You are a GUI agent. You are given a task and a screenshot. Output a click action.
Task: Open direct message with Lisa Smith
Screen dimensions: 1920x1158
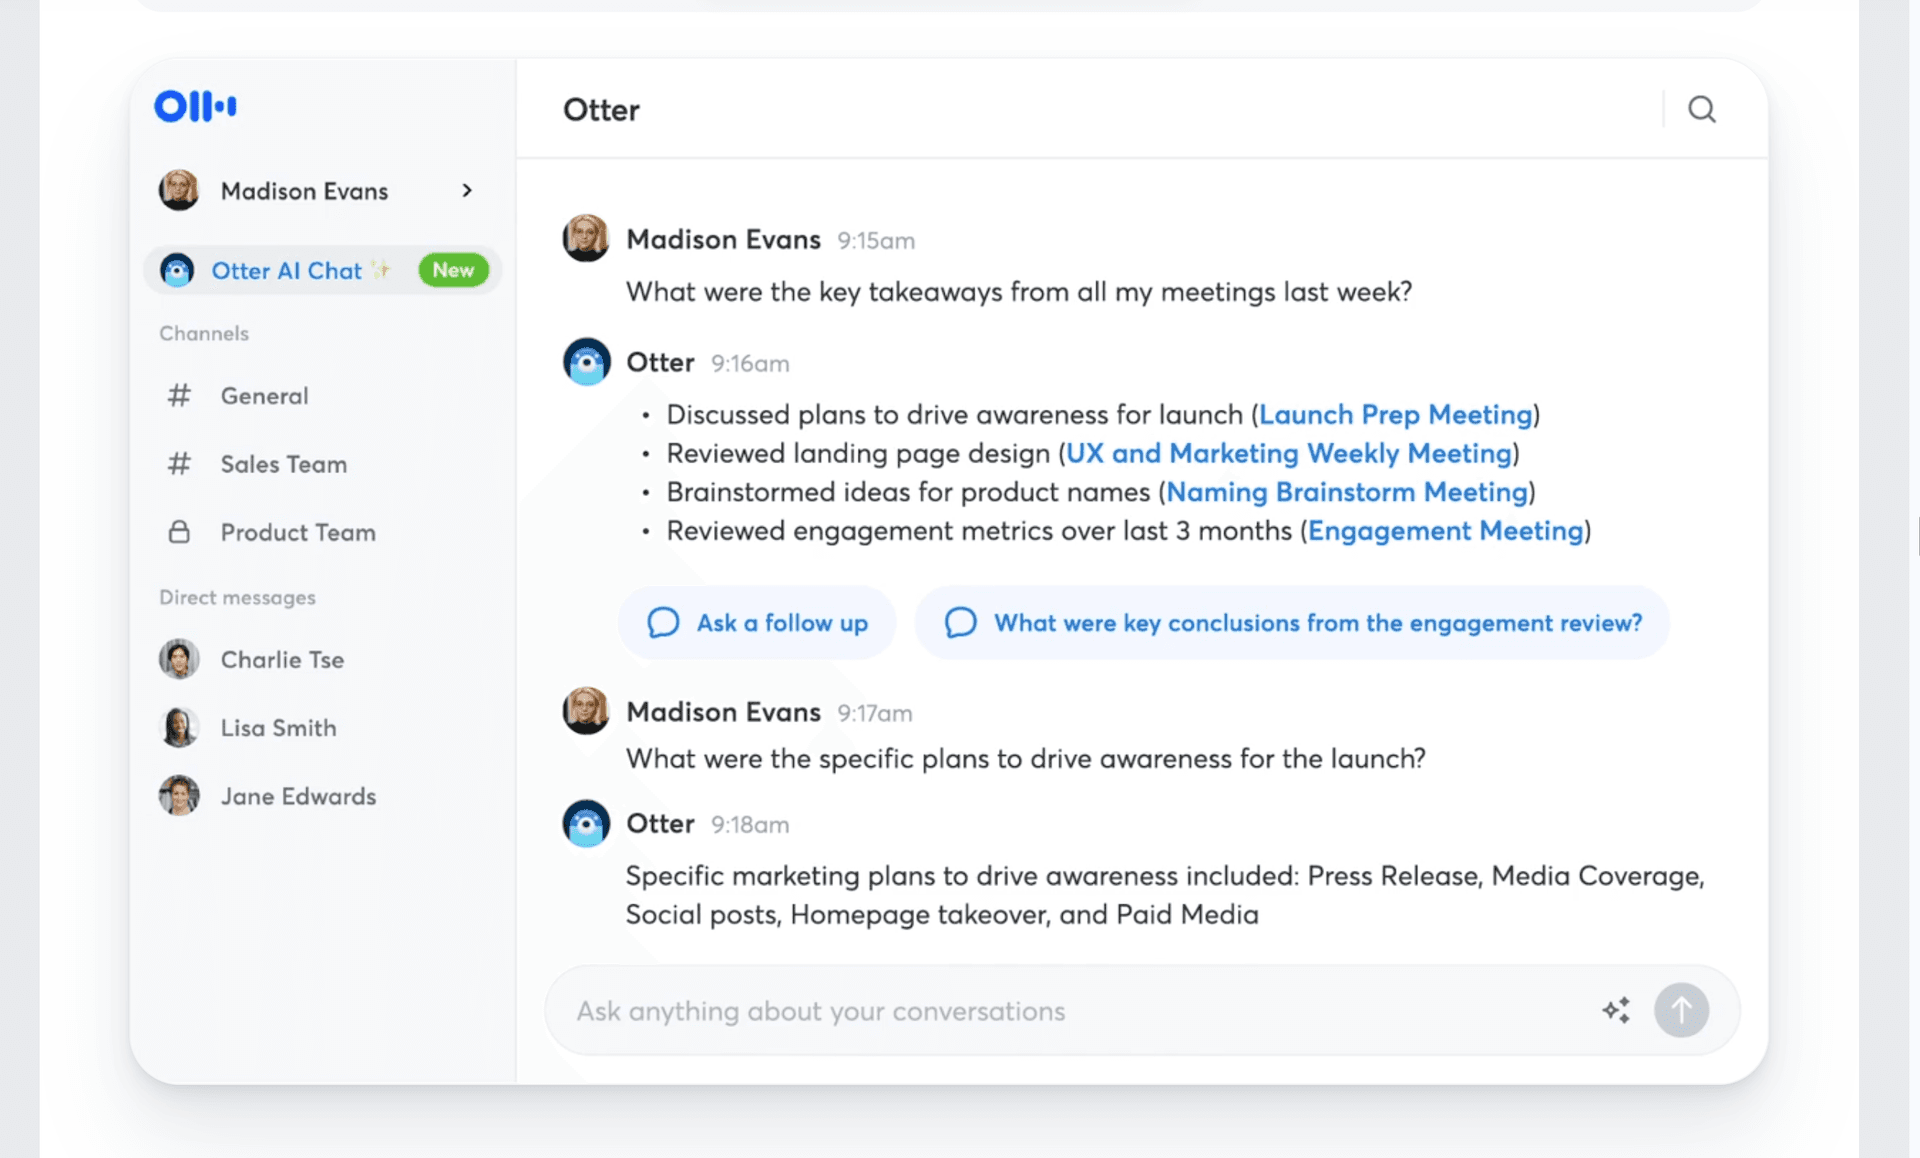[x=278, y=728]
